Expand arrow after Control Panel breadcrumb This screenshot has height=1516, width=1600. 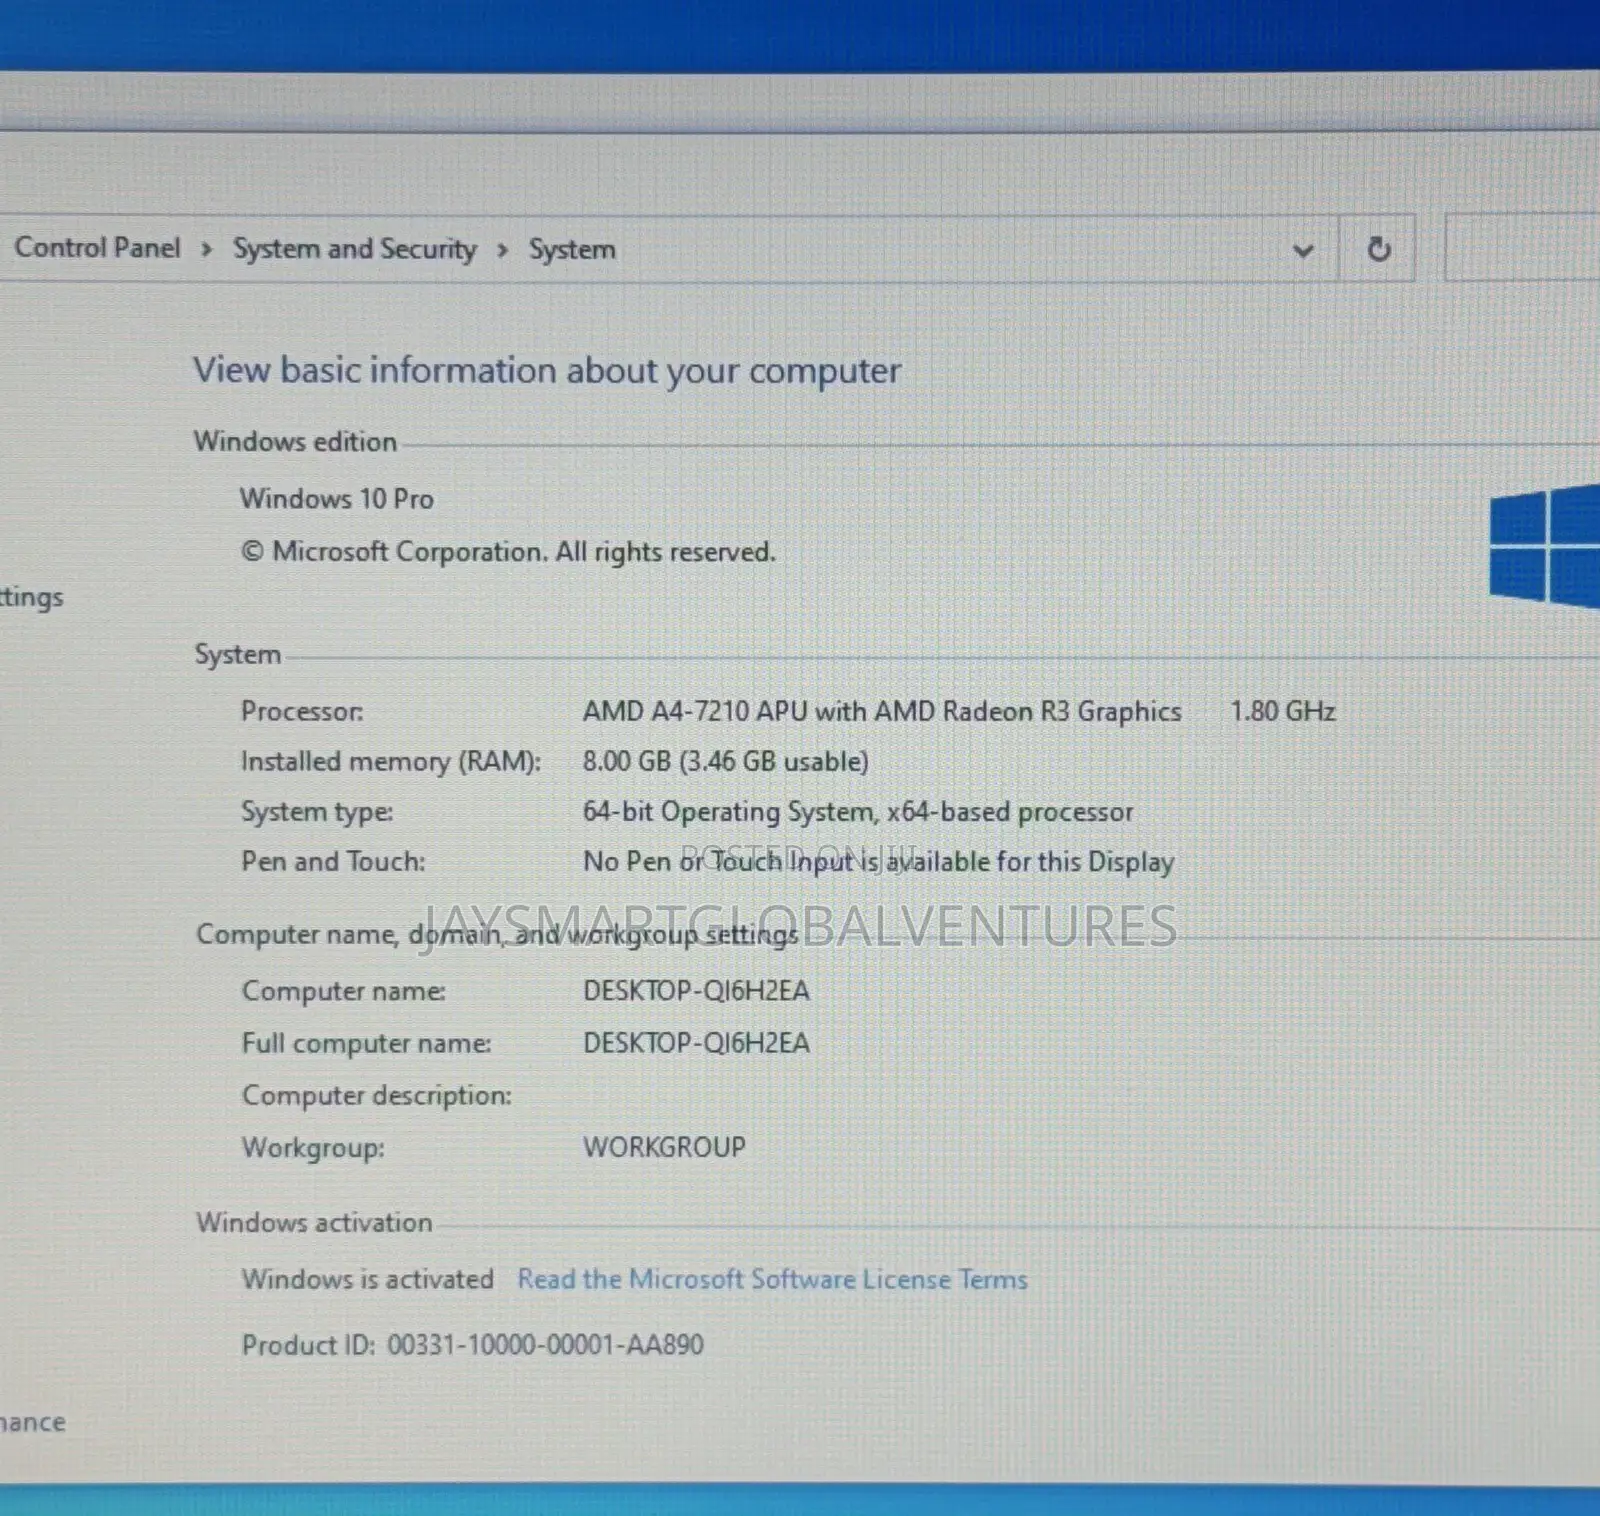(206, 249)
